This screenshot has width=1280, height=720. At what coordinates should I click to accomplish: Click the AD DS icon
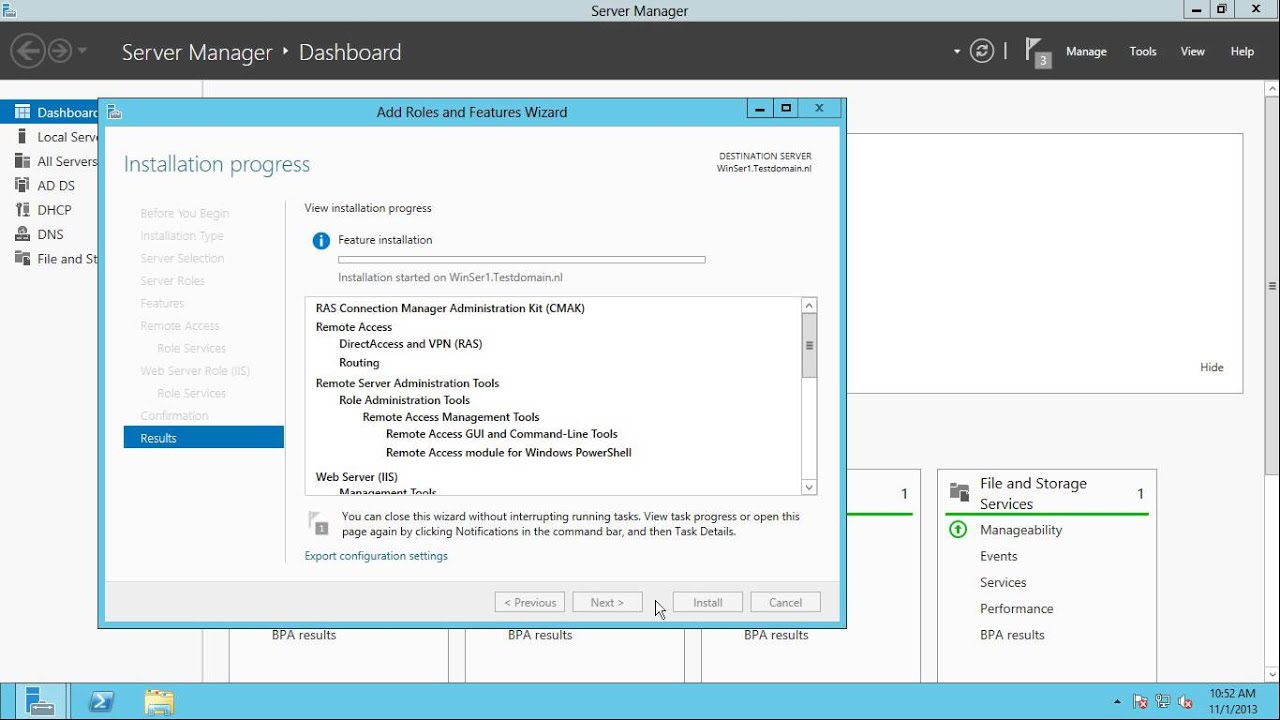tap(22, 185)
